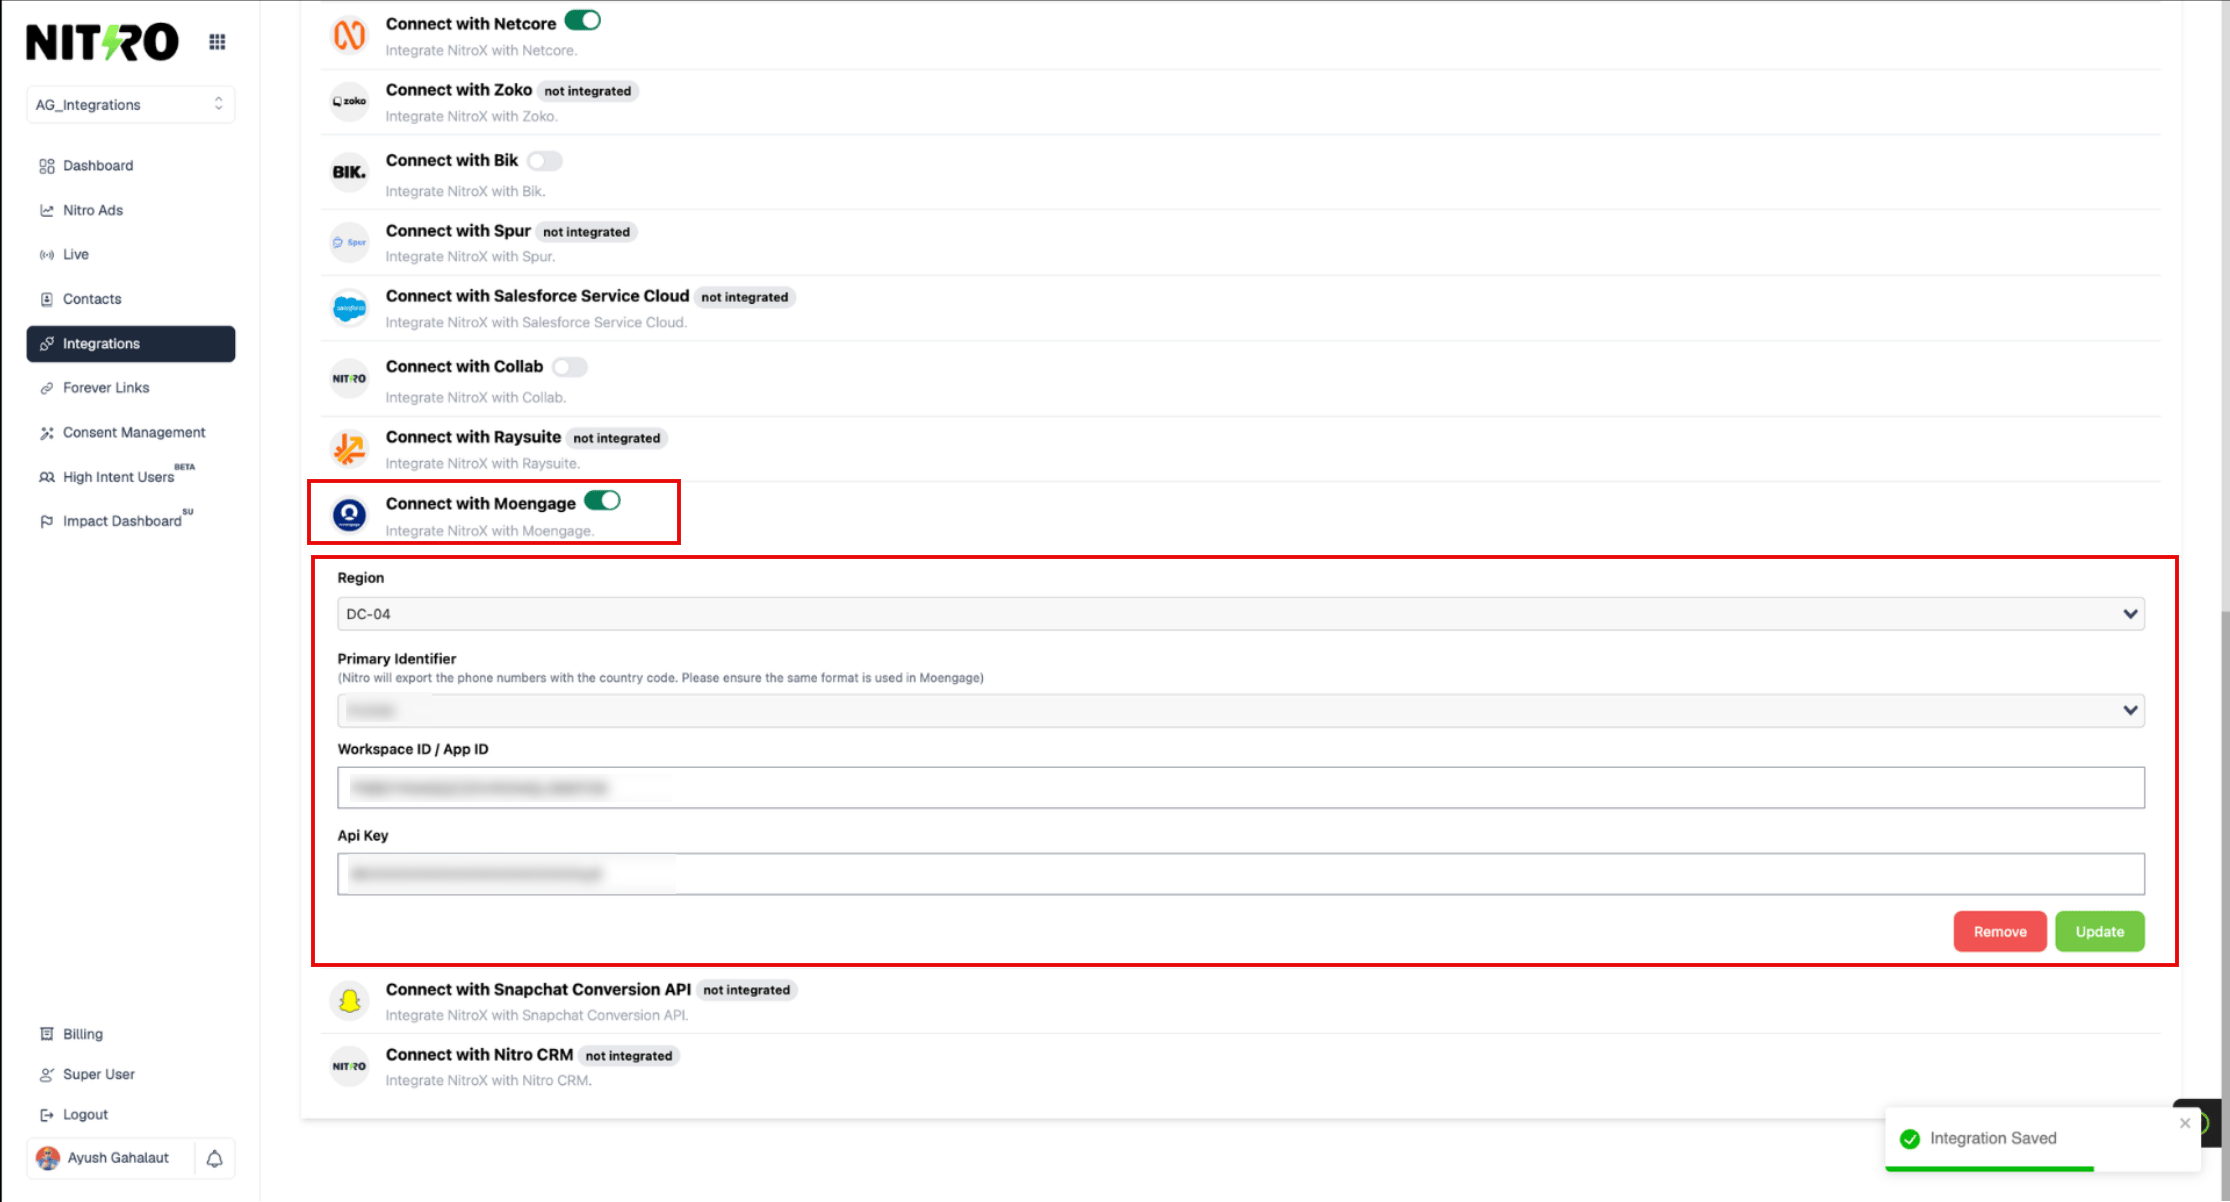This screenshot has width=2230, height=1202.
Task: Open the Region DC-04 dropdown
Action: (x=1241, y=614)
